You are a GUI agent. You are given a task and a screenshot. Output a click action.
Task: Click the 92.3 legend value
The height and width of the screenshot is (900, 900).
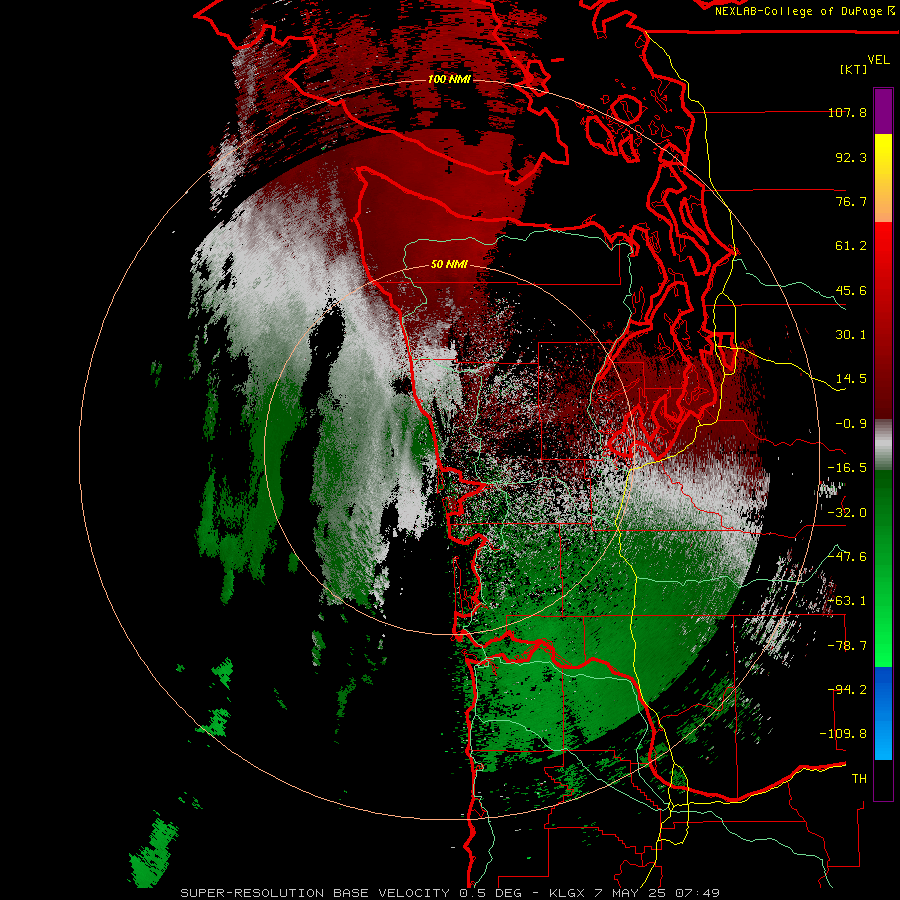click(x=851, y=157)
